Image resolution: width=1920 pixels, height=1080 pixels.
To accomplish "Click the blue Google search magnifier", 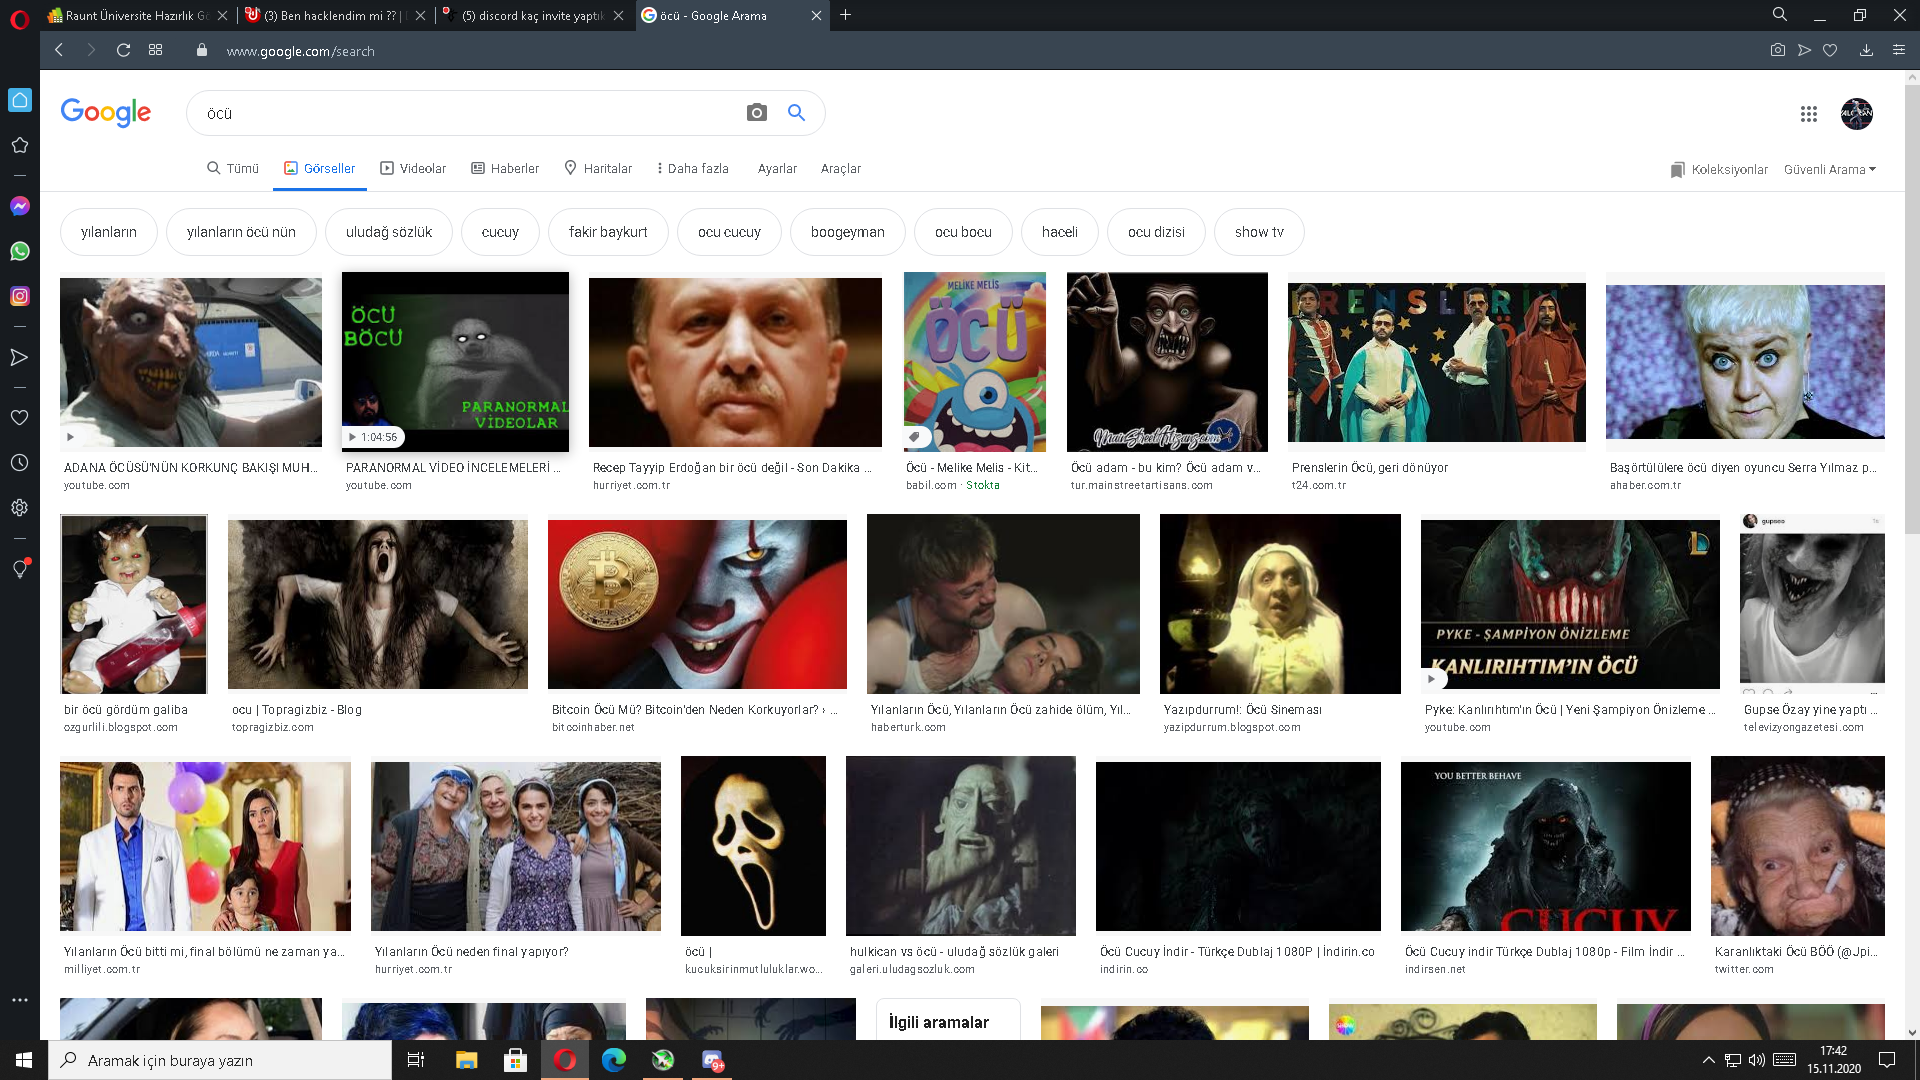I will click(796, 113).
